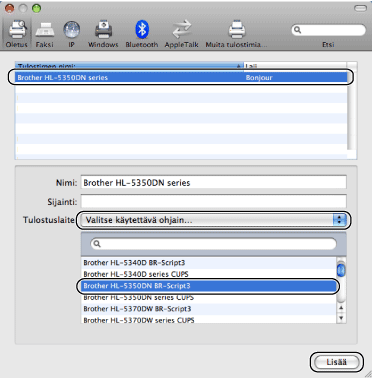Sort by Tulostimen nimi column header
The width and height of the screenshot is (372, 379).
coord(129,66)
